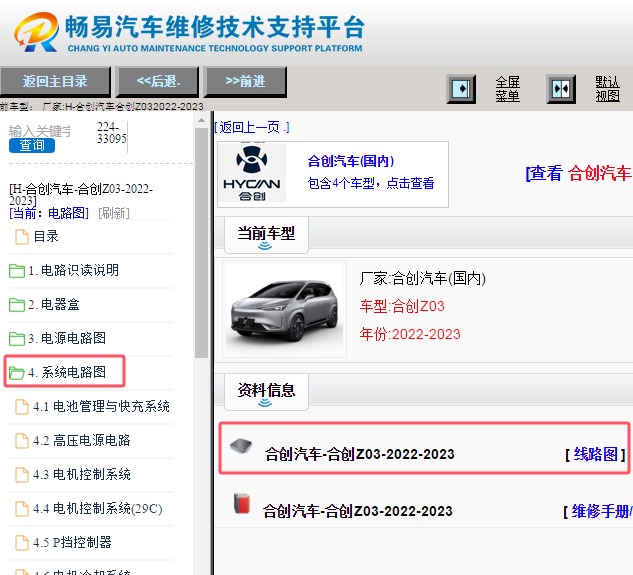
Task: Click the 返回主目录 button
Action: [55, 82]
